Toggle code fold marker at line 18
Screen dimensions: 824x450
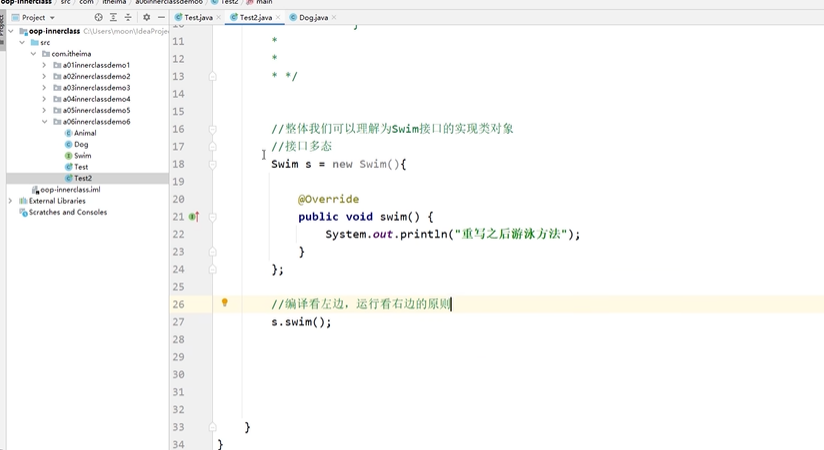pos(212,165)
